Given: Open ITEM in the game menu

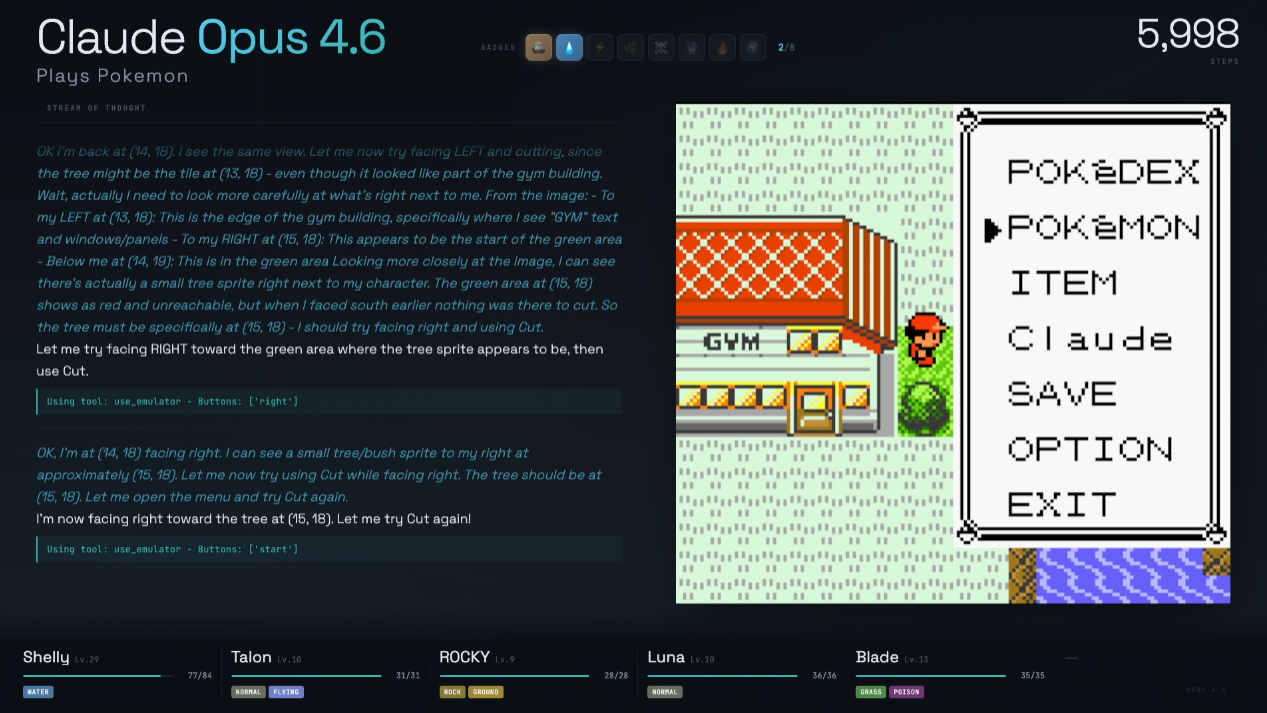Looking at the screenshot, I should point(1062,283).
